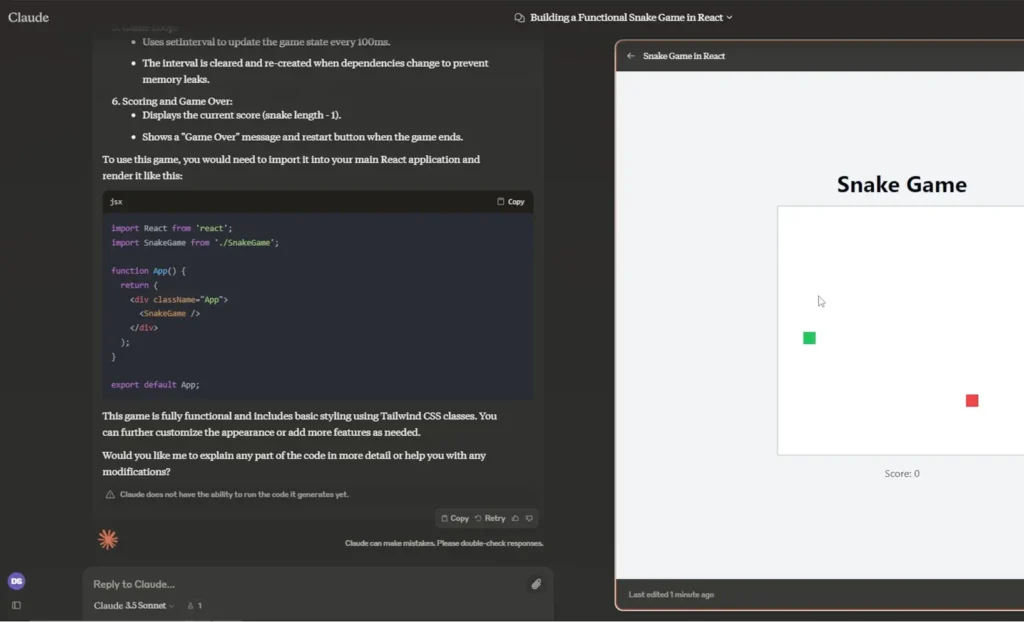Open the DS user avatar menu
The image size is (1024, 622).
[16, 581]
